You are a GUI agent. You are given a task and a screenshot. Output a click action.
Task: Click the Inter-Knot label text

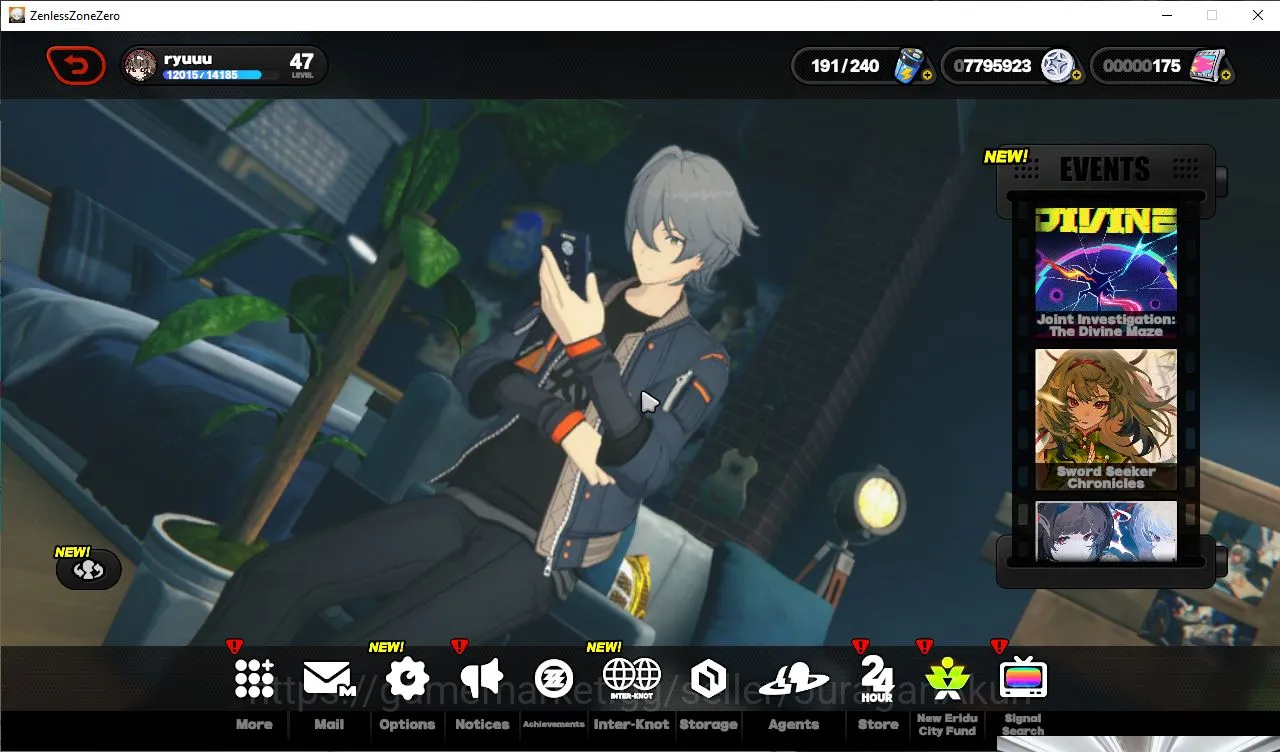[x=631, y=724]
